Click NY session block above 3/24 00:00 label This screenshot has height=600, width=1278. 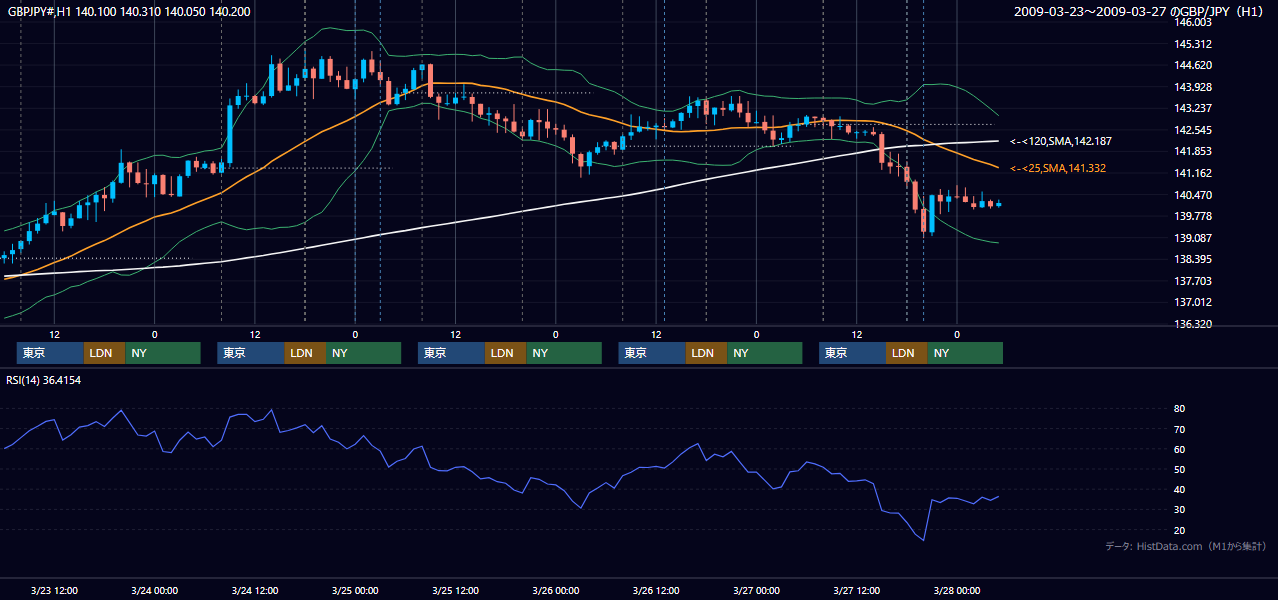[x=162, y=353]
